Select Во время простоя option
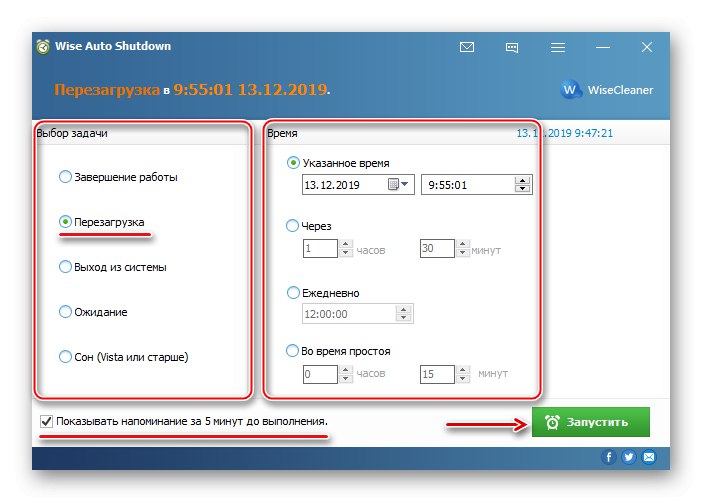The width and height of the screenshot is (702, 502). (338, 351)
